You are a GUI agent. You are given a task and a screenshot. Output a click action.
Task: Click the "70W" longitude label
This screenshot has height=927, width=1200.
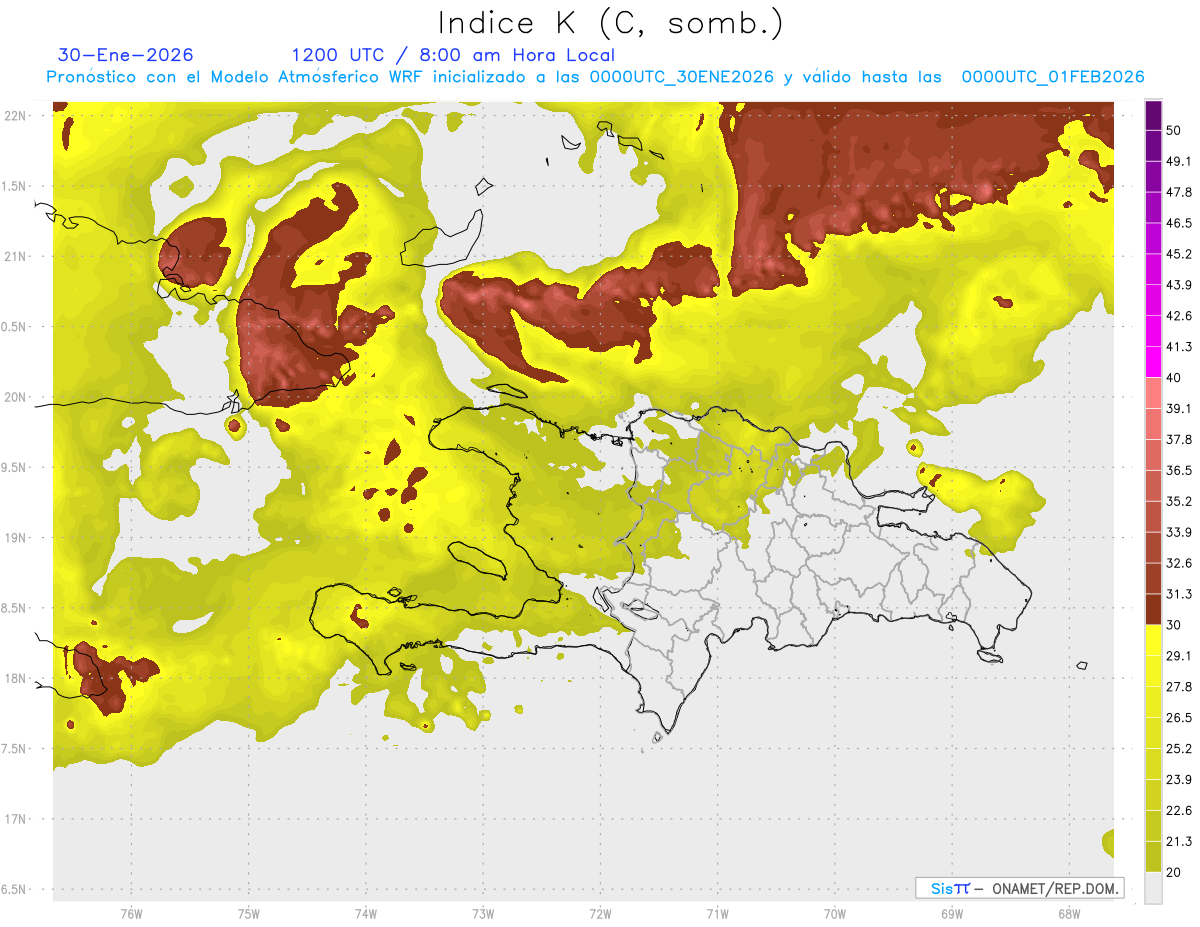coord(835,913)
